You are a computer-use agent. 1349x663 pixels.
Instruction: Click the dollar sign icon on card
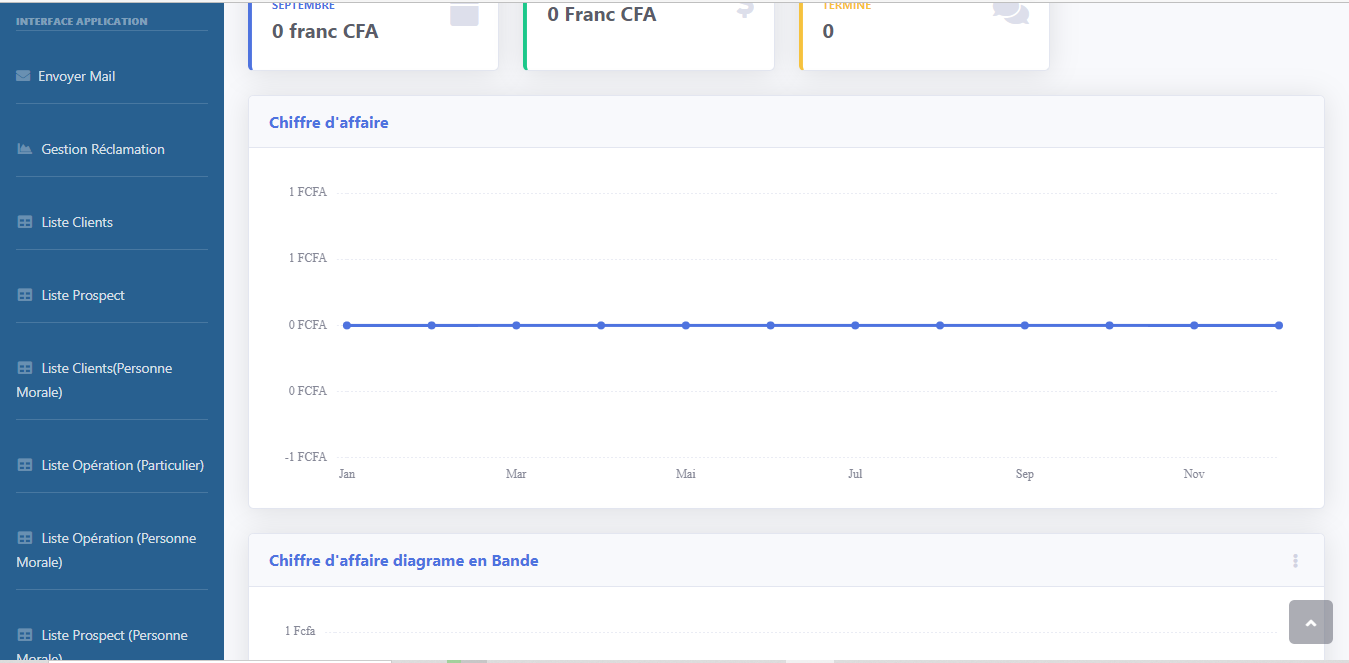pyautogui.click(x=743, y=10)
